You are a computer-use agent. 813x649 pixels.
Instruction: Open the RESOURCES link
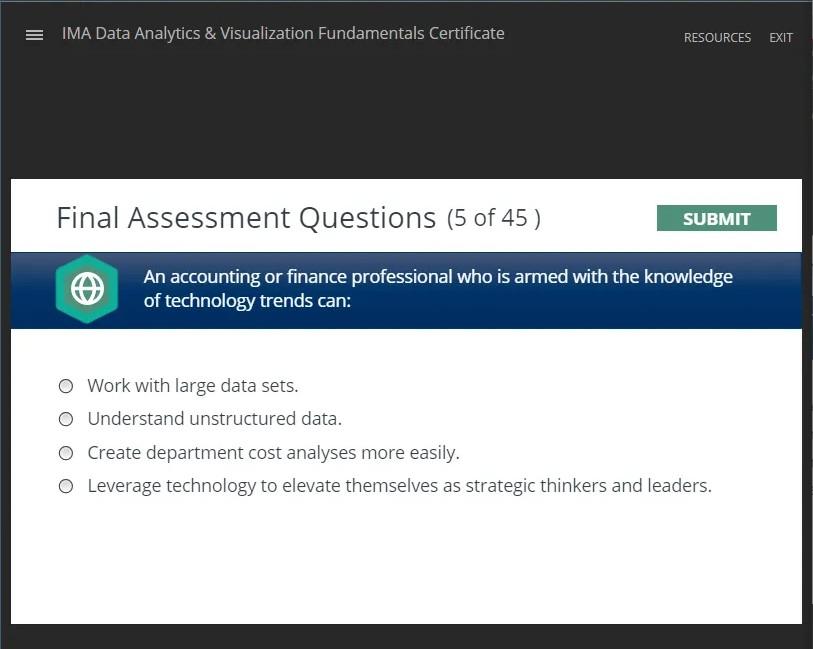tap(716, 37)
